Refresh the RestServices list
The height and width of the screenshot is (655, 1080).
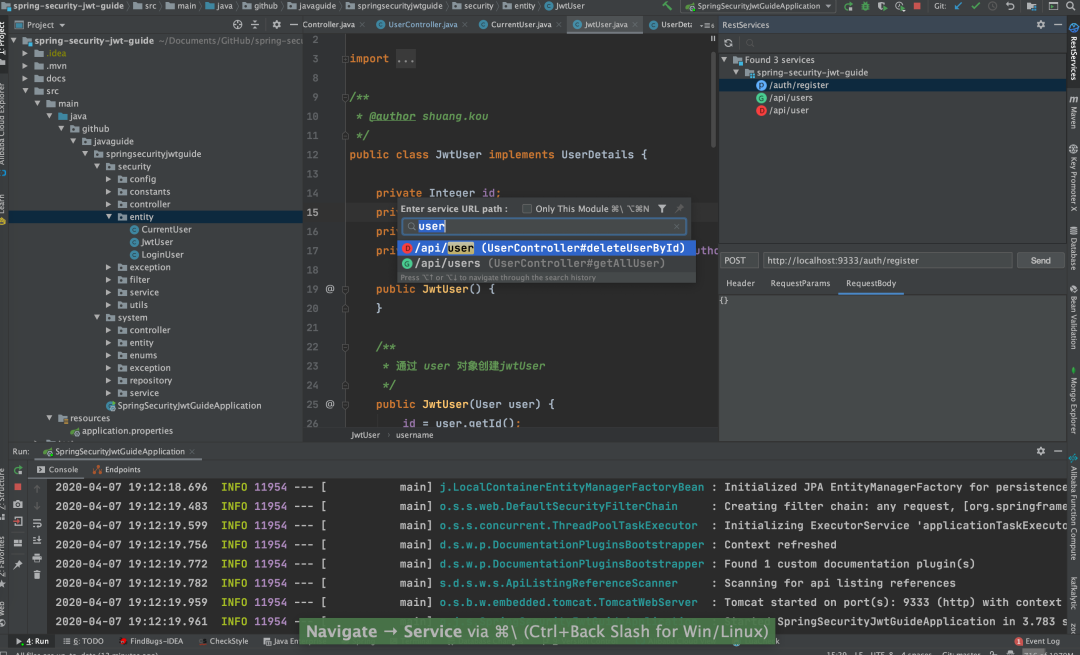click(x=728, y=43)
